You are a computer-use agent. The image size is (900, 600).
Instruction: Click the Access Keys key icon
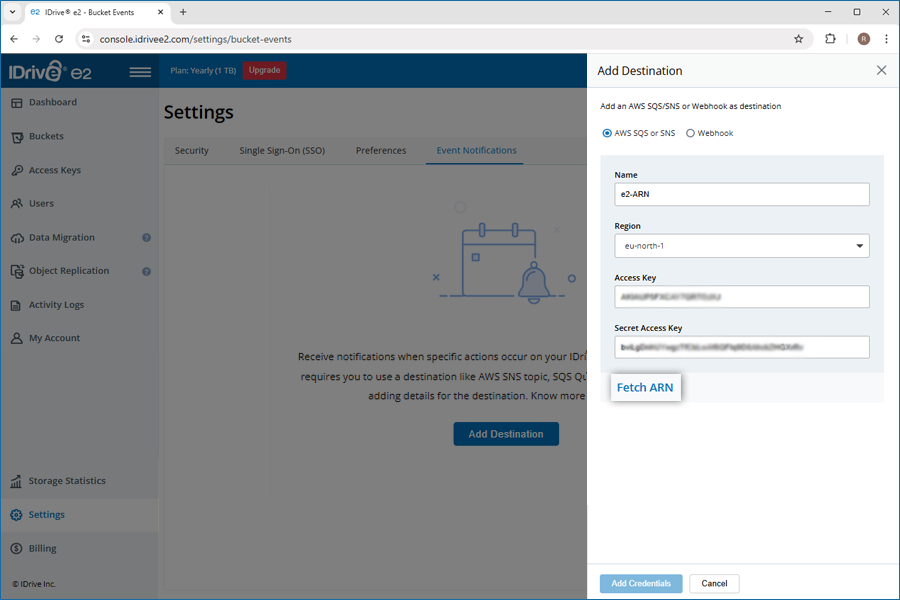17,171
